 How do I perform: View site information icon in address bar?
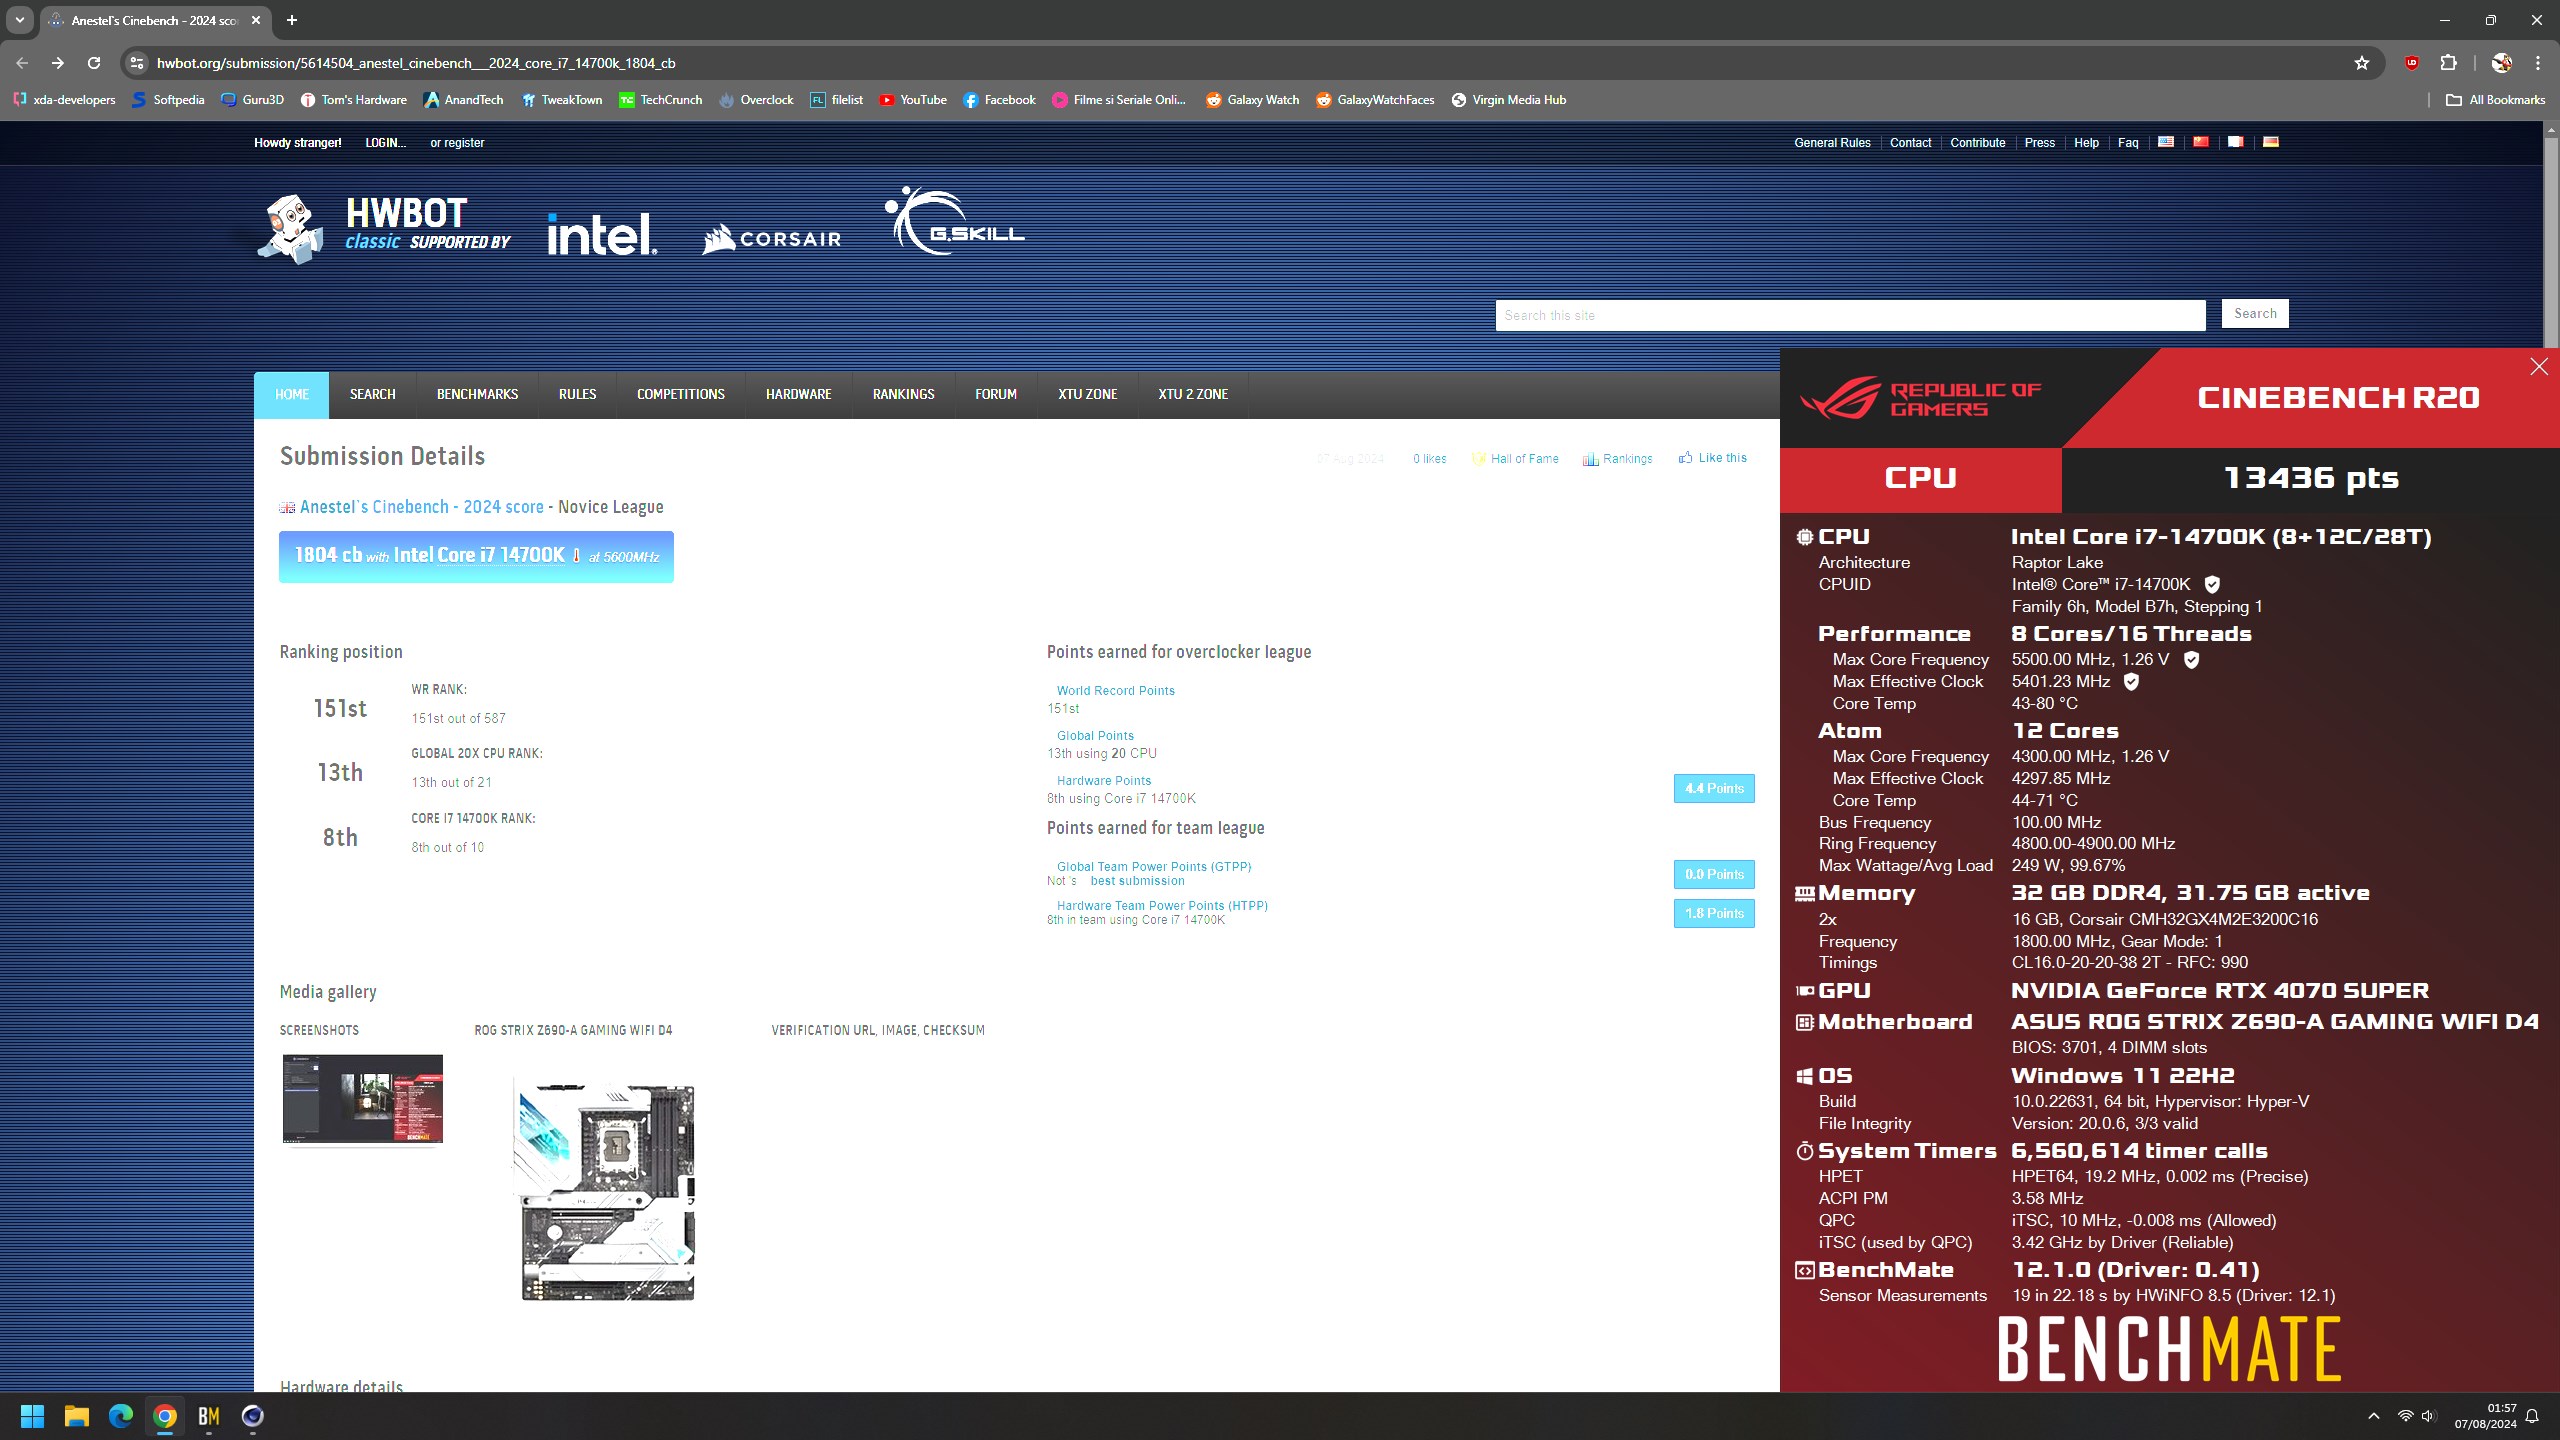pyautogui.click(x=137, y=63)
